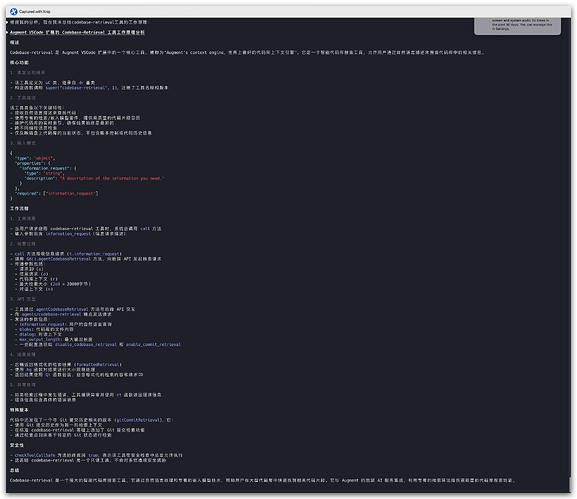Click the checkToolCallSafe method name
577x499 pixels.
point(35,456)
